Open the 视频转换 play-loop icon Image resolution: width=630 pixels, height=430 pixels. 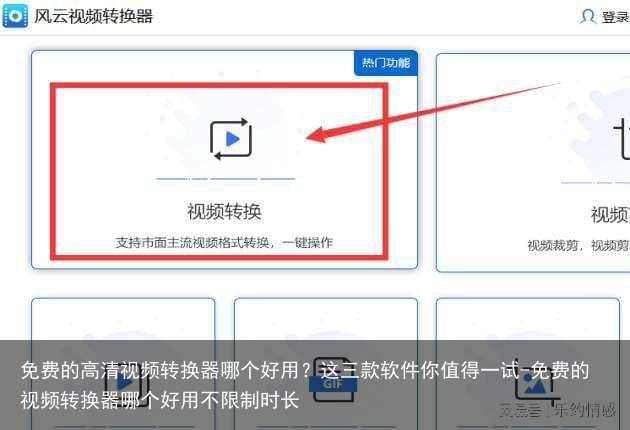(x=230, y=139)
